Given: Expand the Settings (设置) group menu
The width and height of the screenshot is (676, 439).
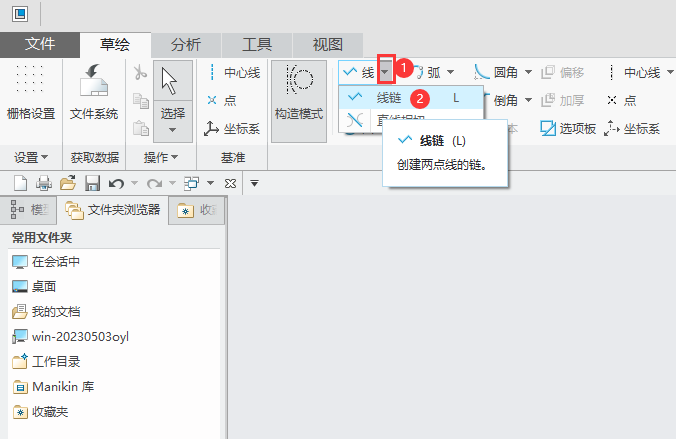Looking at the screenshot, I should point(31,157).
